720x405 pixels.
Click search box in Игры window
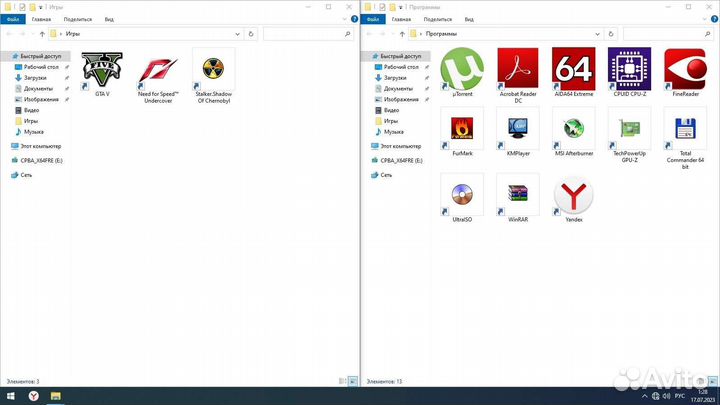pyautogui.click(x=308, y=34)
